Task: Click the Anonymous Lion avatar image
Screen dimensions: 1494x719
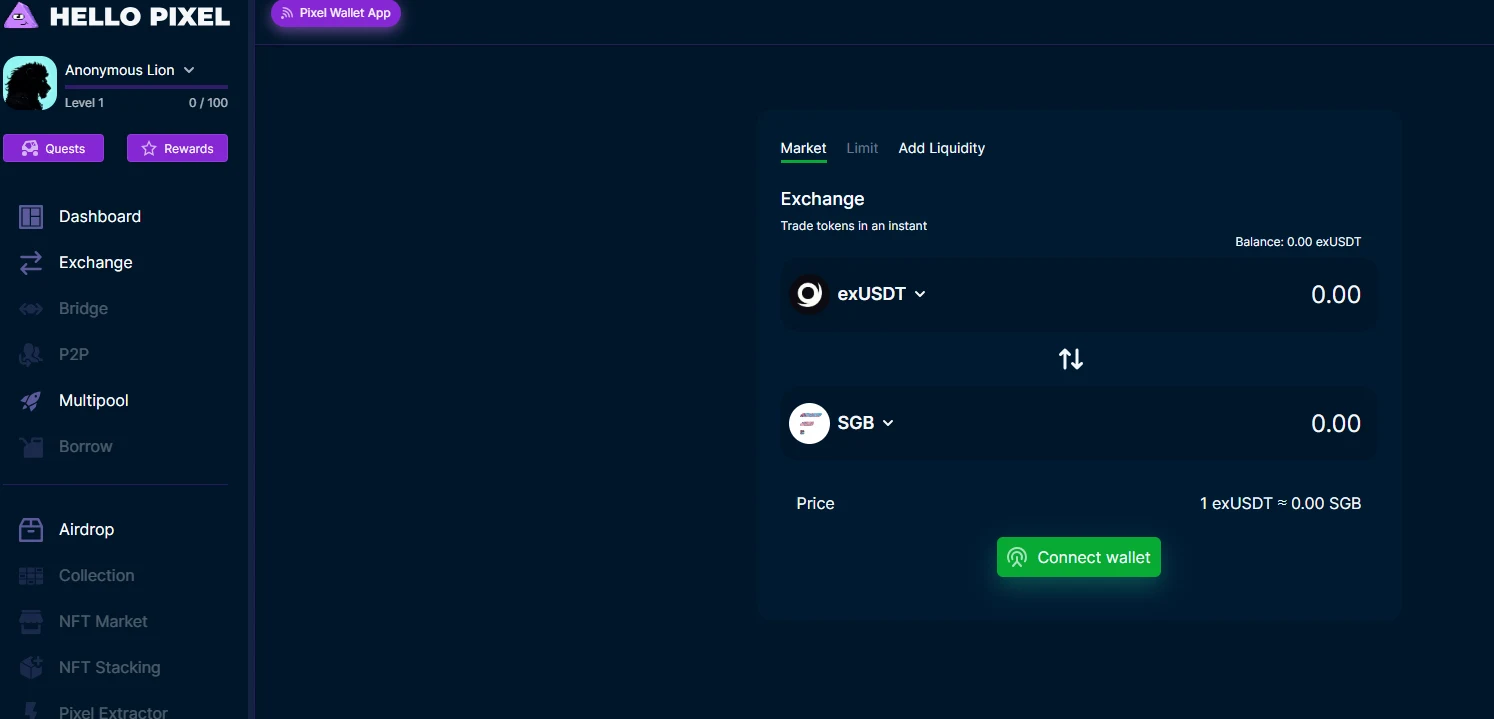Action: tap(30, 83)
